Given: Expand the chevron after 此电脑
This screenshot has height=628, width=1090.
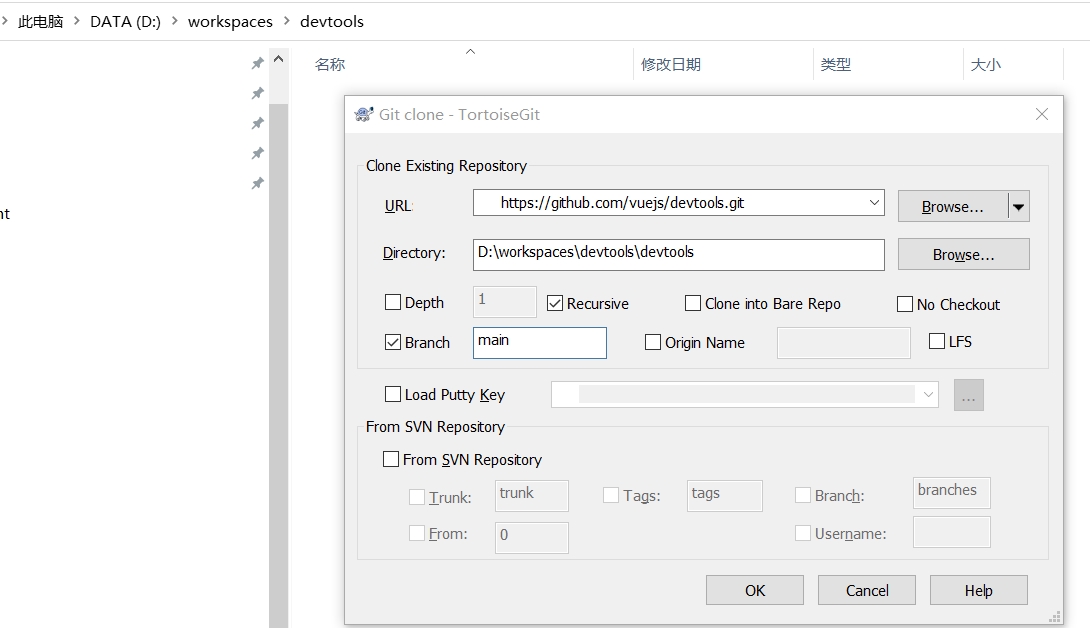Looking at the screenshot, I should click(77, 22).
